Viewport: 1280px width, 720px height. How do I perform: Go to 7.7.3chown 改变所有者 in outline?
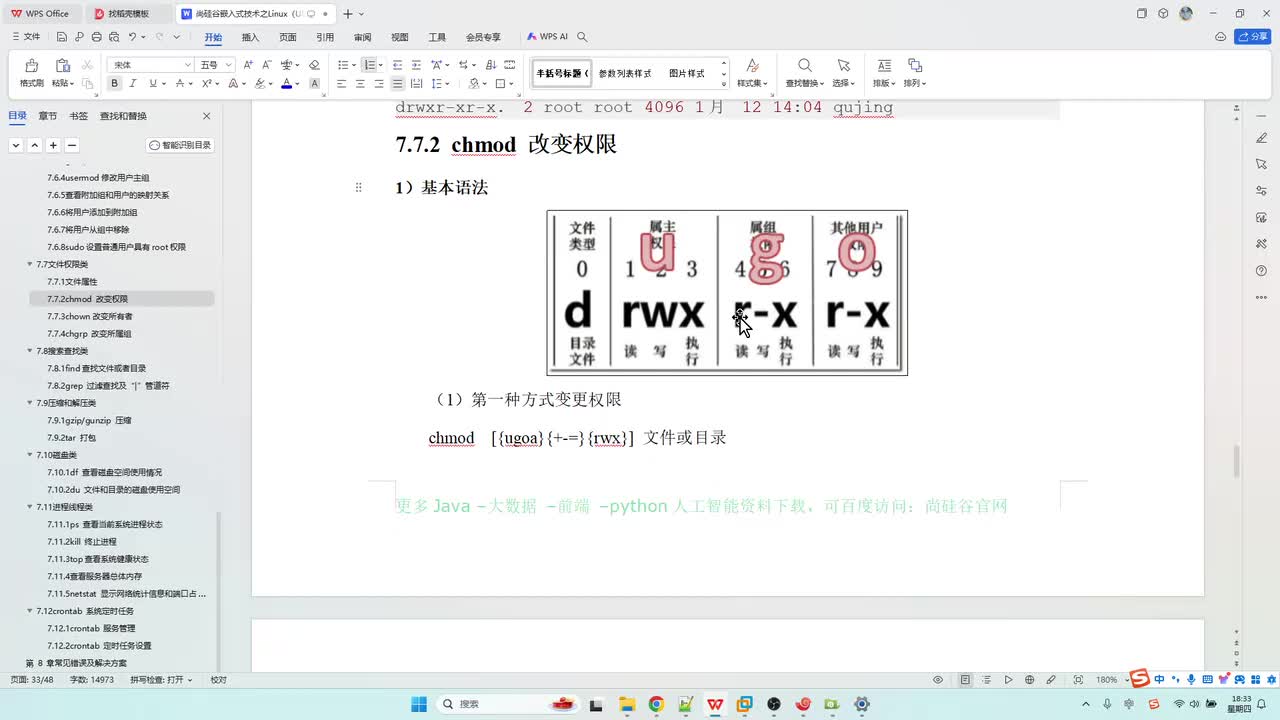(x=89, y=316)
